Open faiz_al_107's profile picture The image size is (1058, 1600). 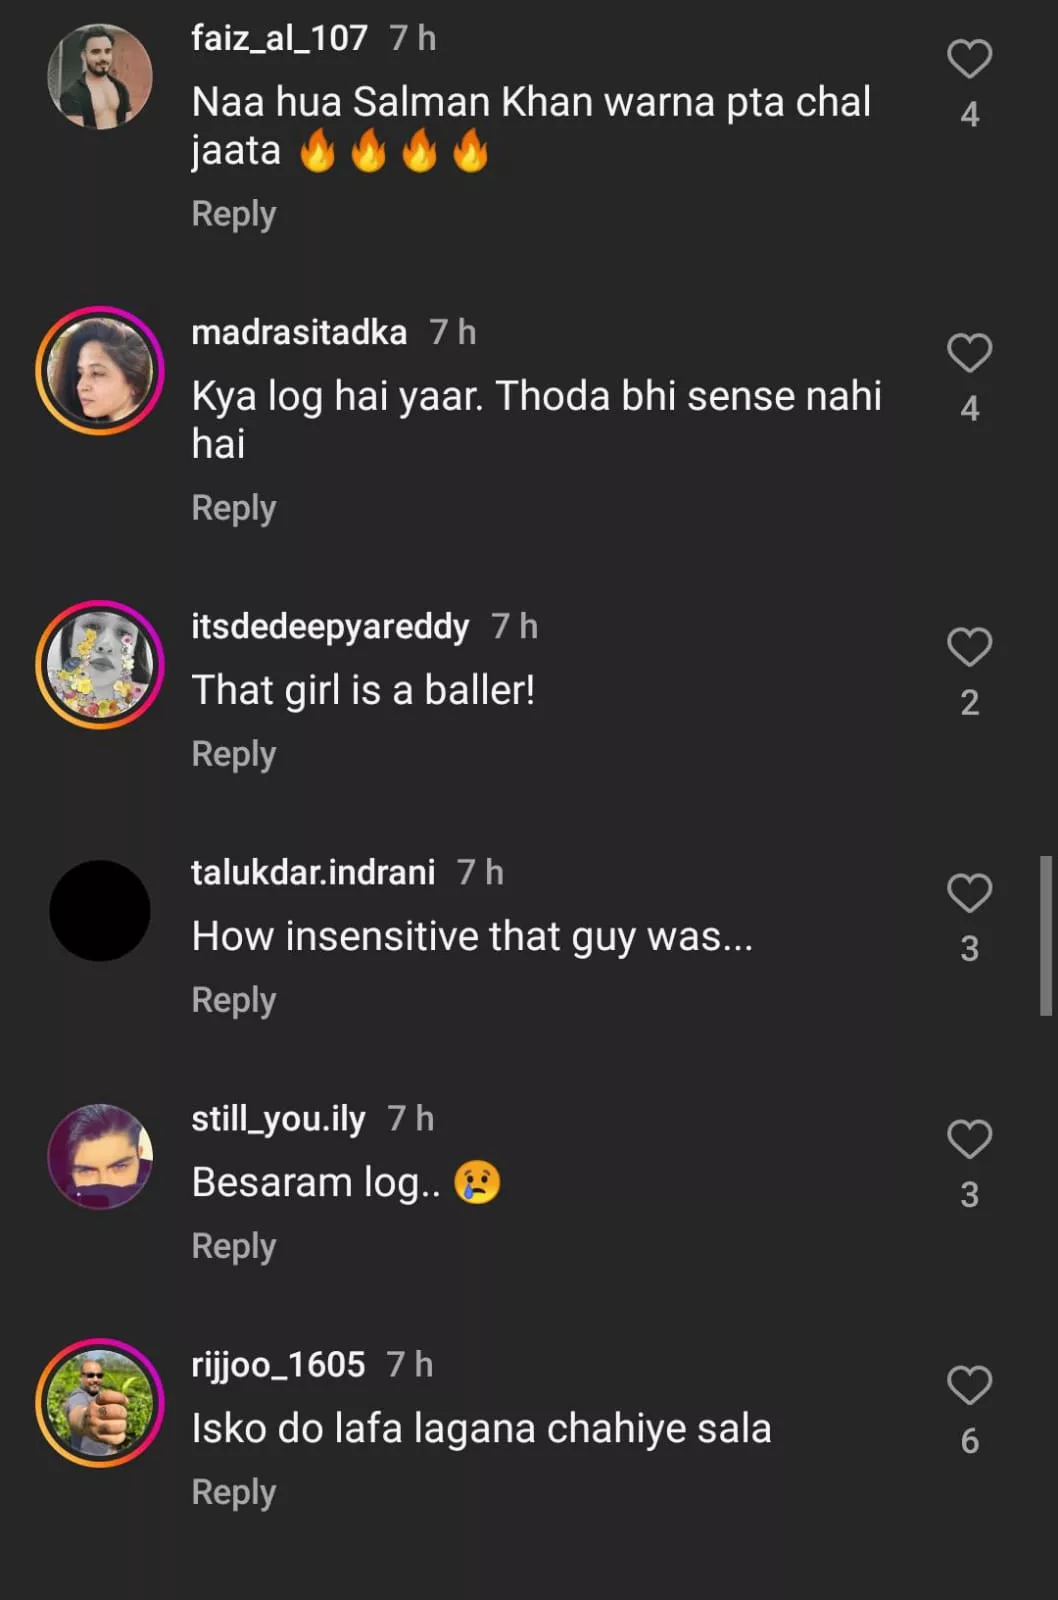100,77
